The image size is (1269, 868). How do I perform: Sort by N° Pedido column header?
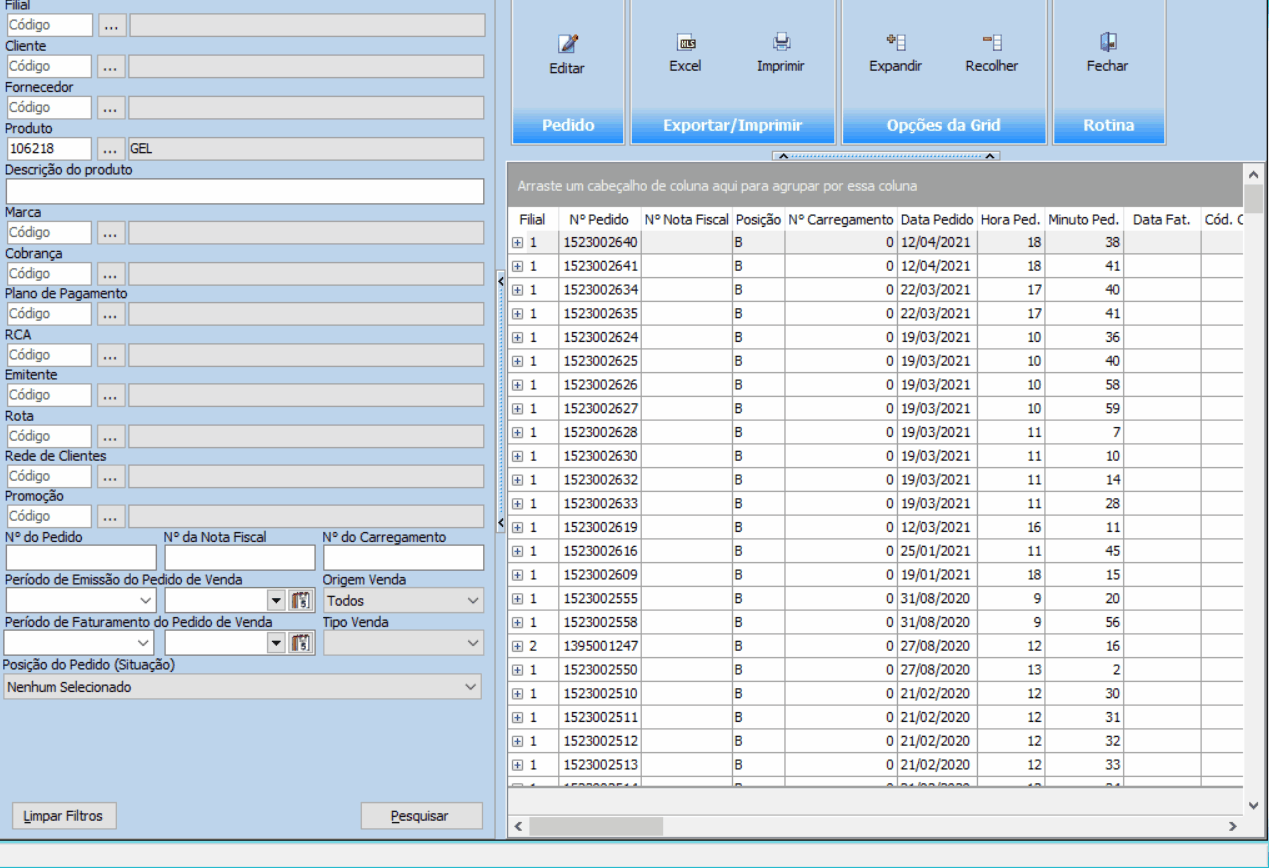tap(600, 219)
